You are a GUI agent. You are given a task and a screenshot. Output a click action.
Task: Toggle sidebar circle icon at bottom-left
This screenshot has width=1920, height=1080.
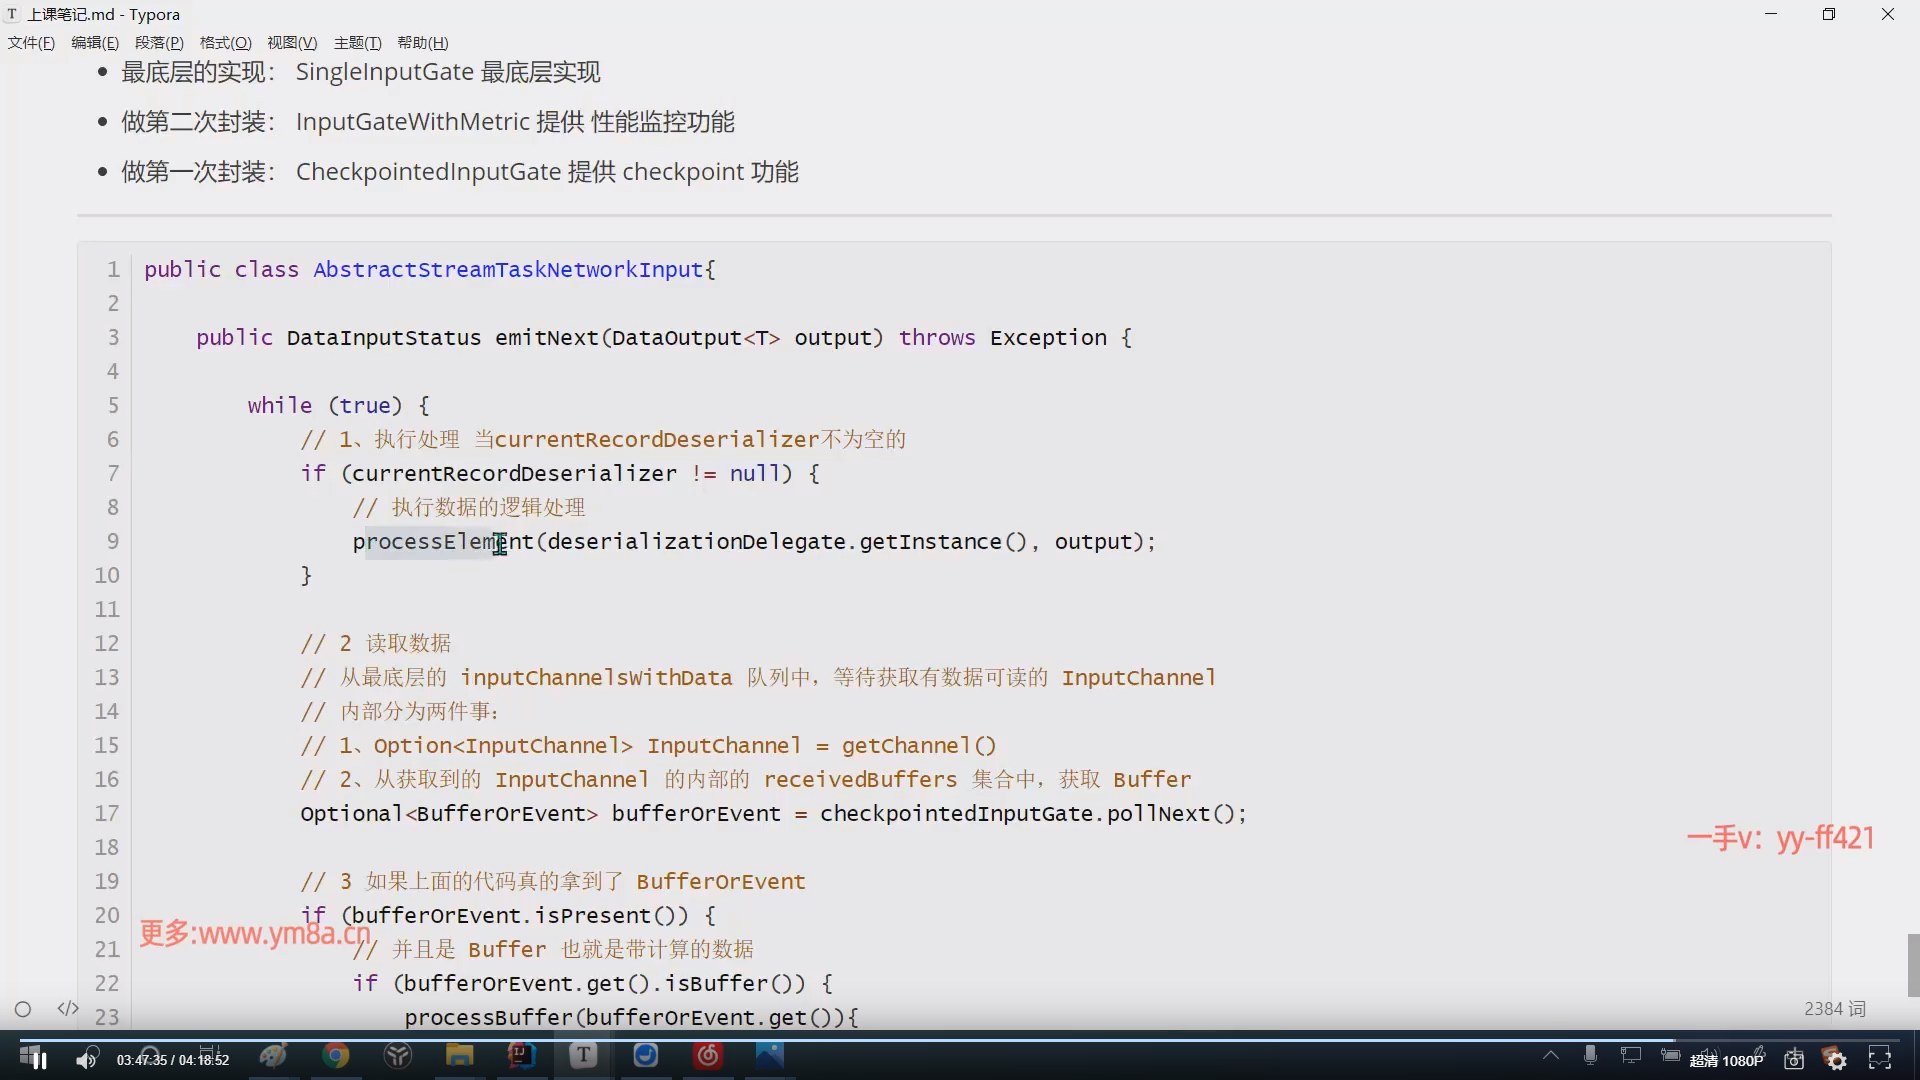[23, 1009]
